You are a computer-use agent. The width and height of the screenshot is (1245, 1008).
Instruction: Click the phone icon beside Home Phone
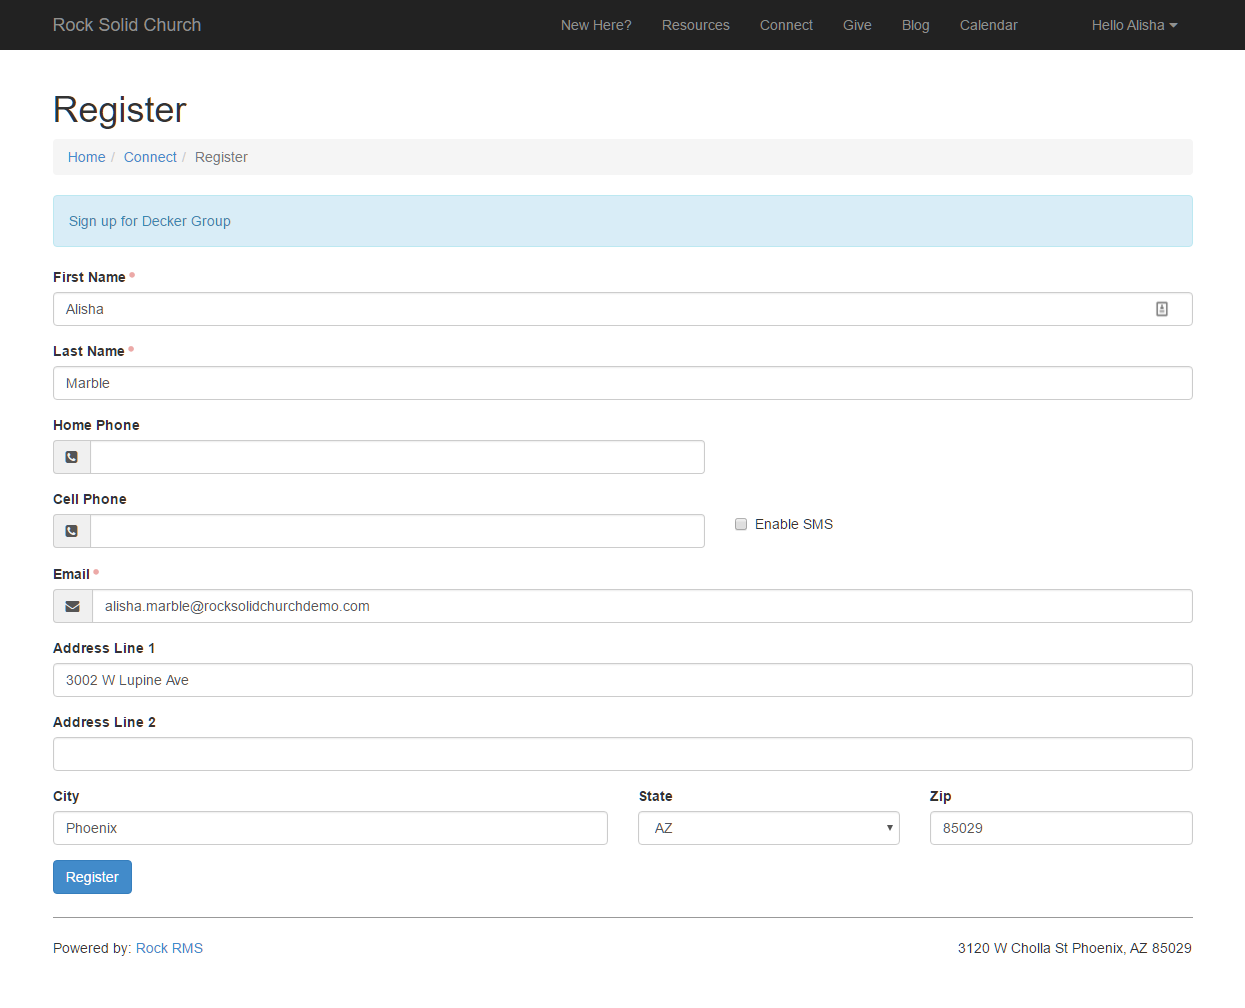click(72, 457)
